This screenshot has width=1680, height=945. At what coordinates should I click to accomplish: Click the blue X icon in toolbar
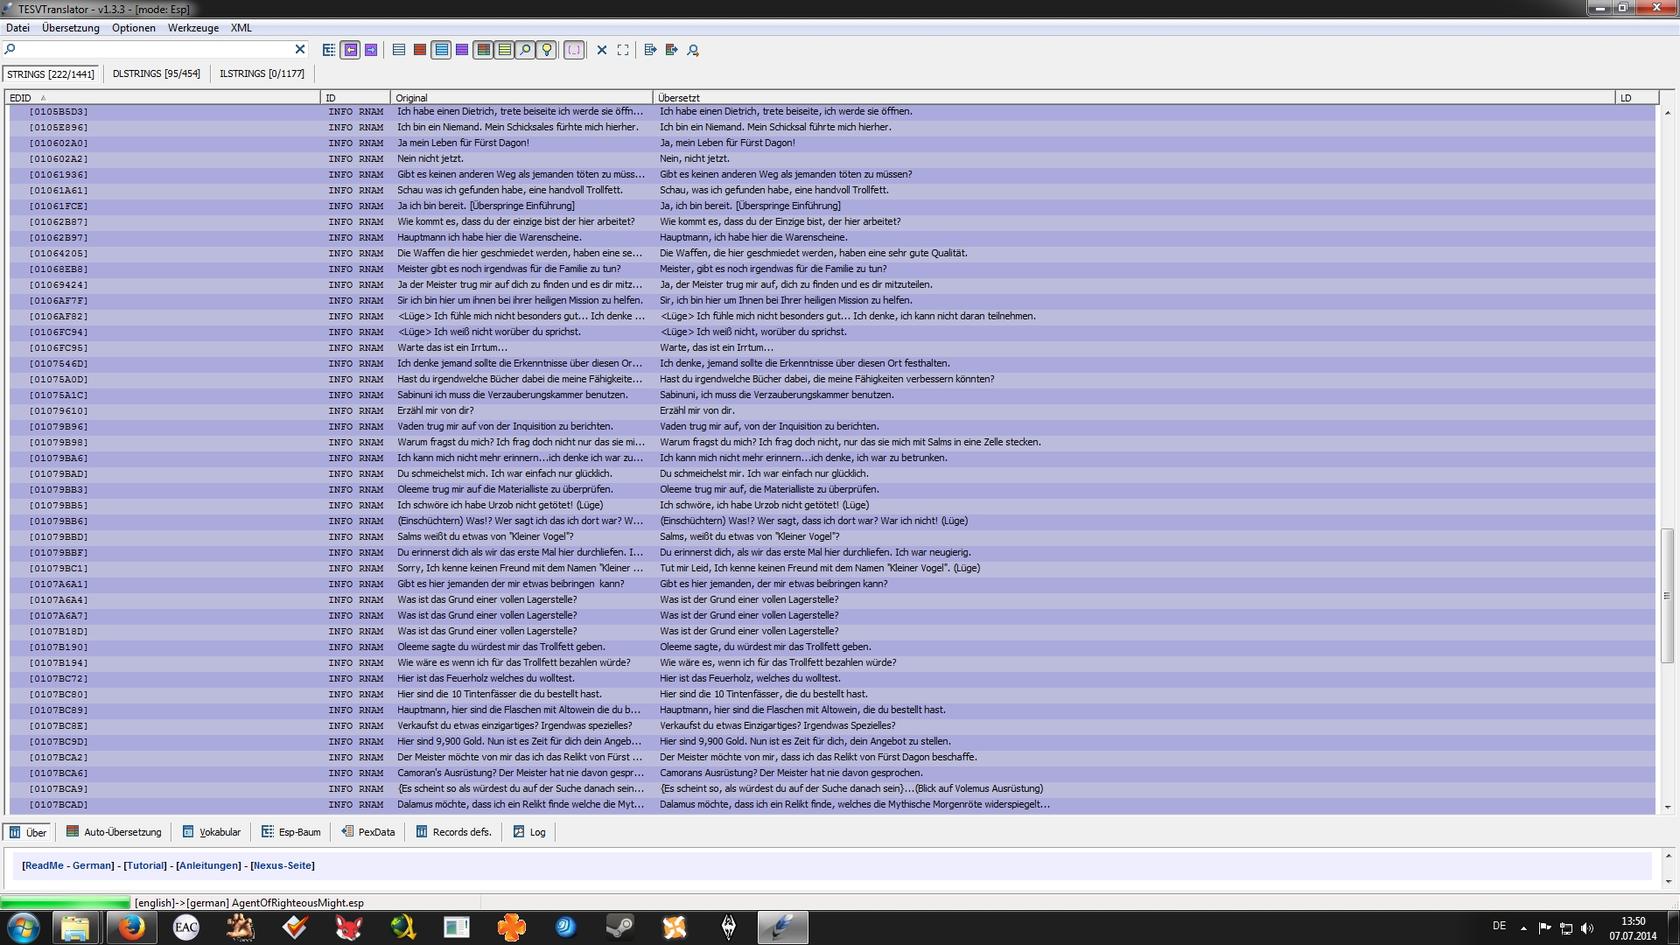tap(602, 50)
